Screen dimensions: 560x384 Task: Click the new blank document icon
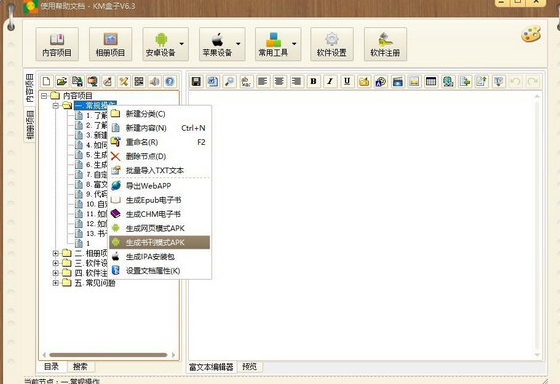[46, 81]
